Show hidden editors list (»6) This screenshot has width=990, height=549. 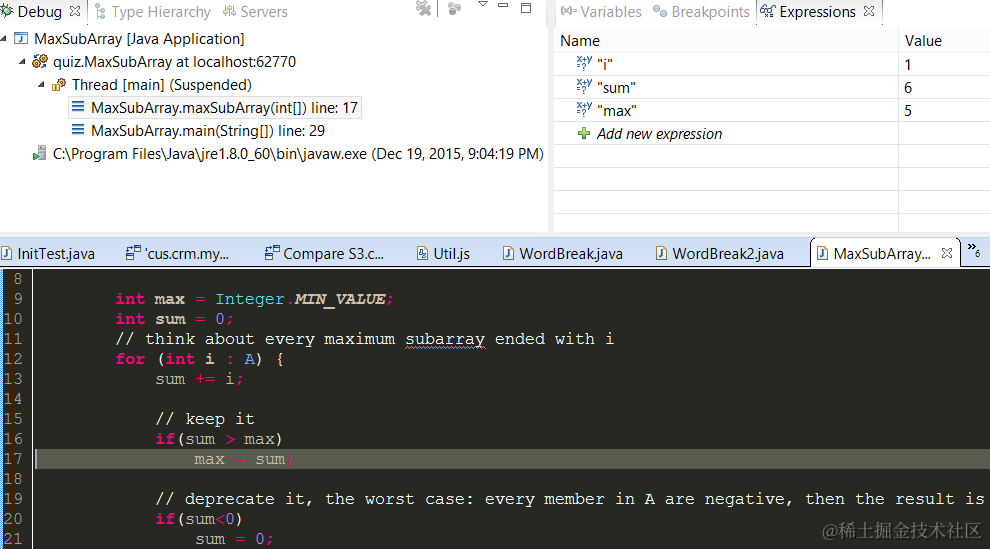(974, 251)
